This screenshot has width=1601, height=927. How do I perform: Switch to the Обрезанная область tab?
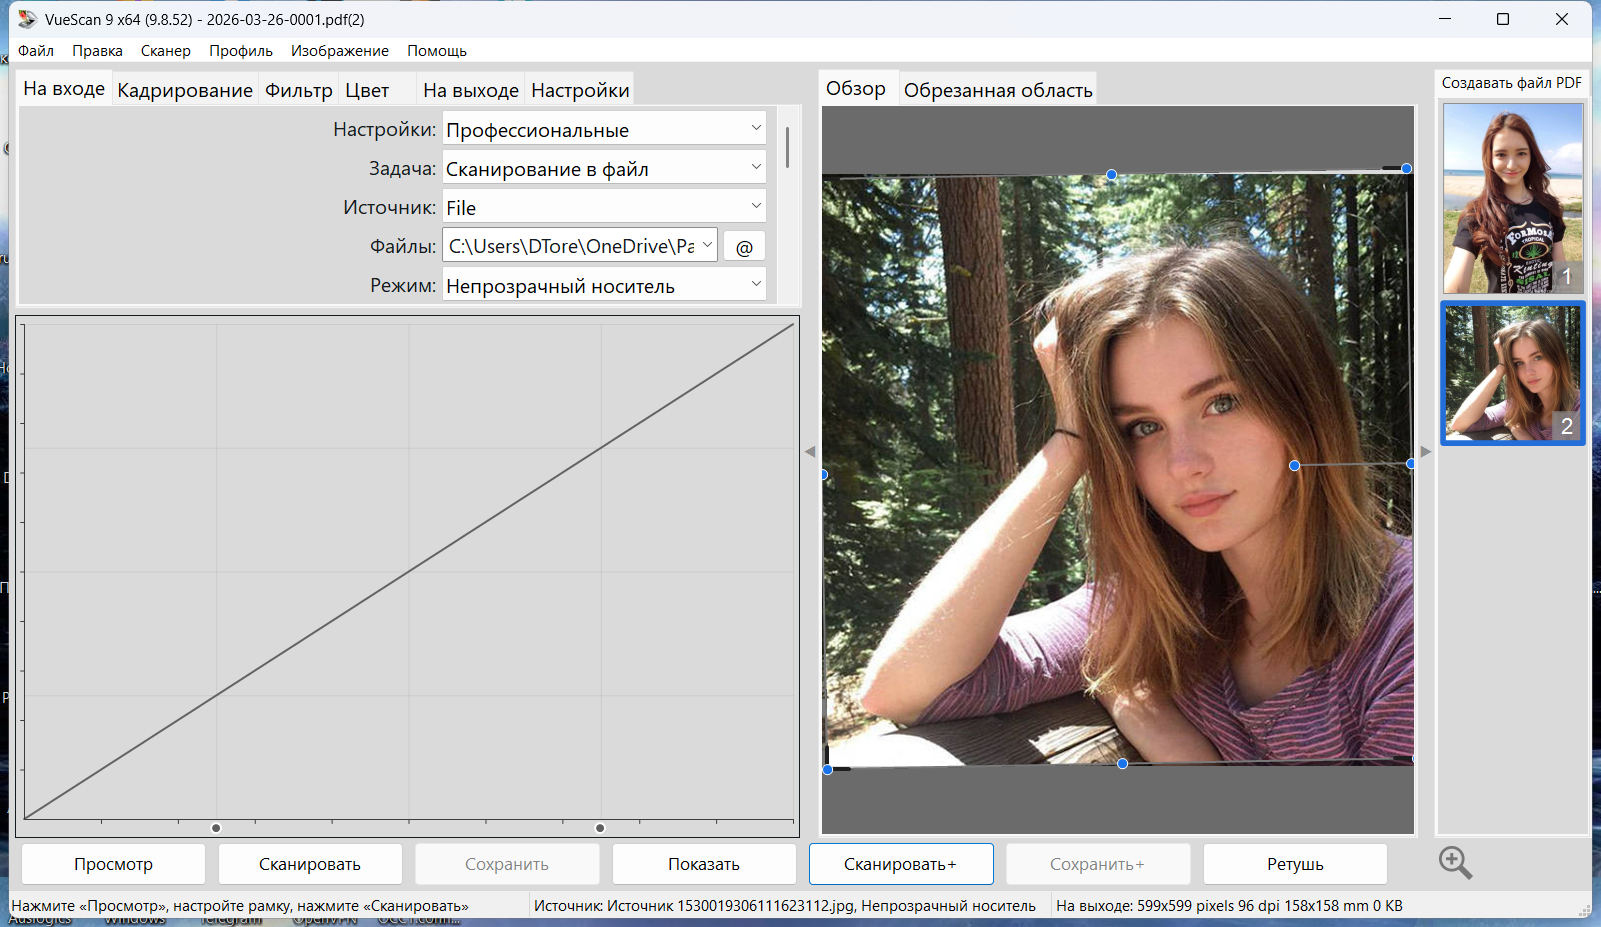click(x=997, y=90)
